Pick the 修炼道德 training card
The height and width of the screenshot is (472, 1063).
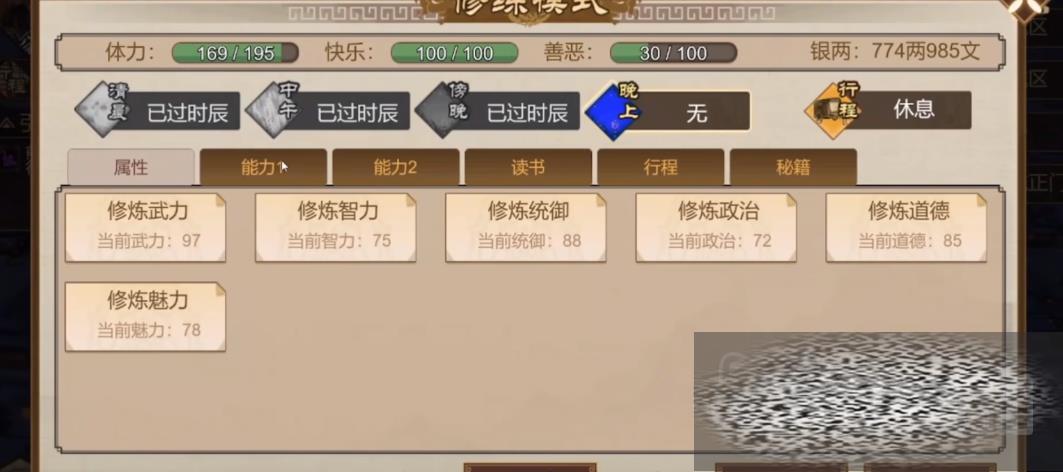906,227
